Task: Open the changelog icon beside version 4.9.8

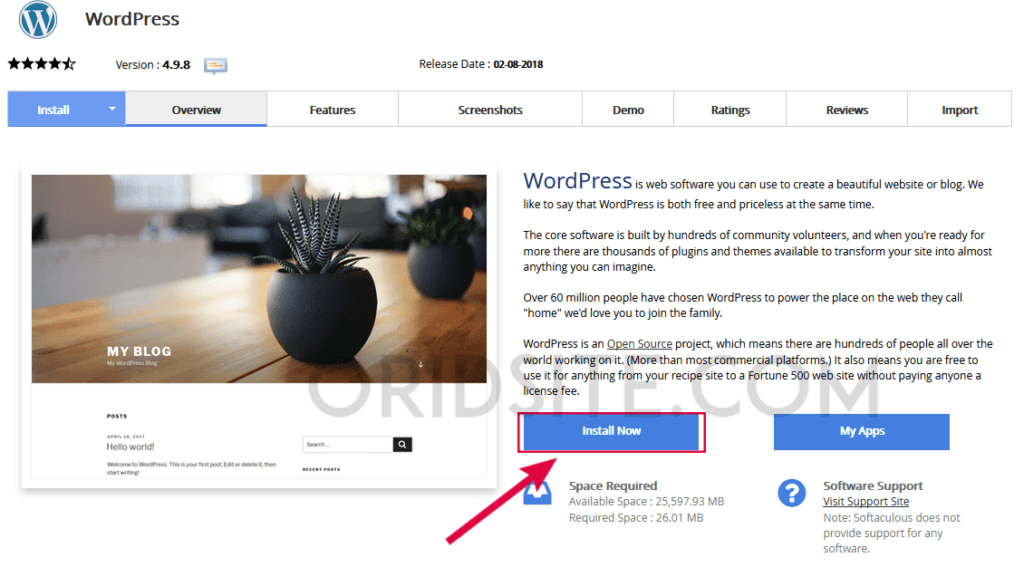Action: pyautogui.click(x=216, y=65)
